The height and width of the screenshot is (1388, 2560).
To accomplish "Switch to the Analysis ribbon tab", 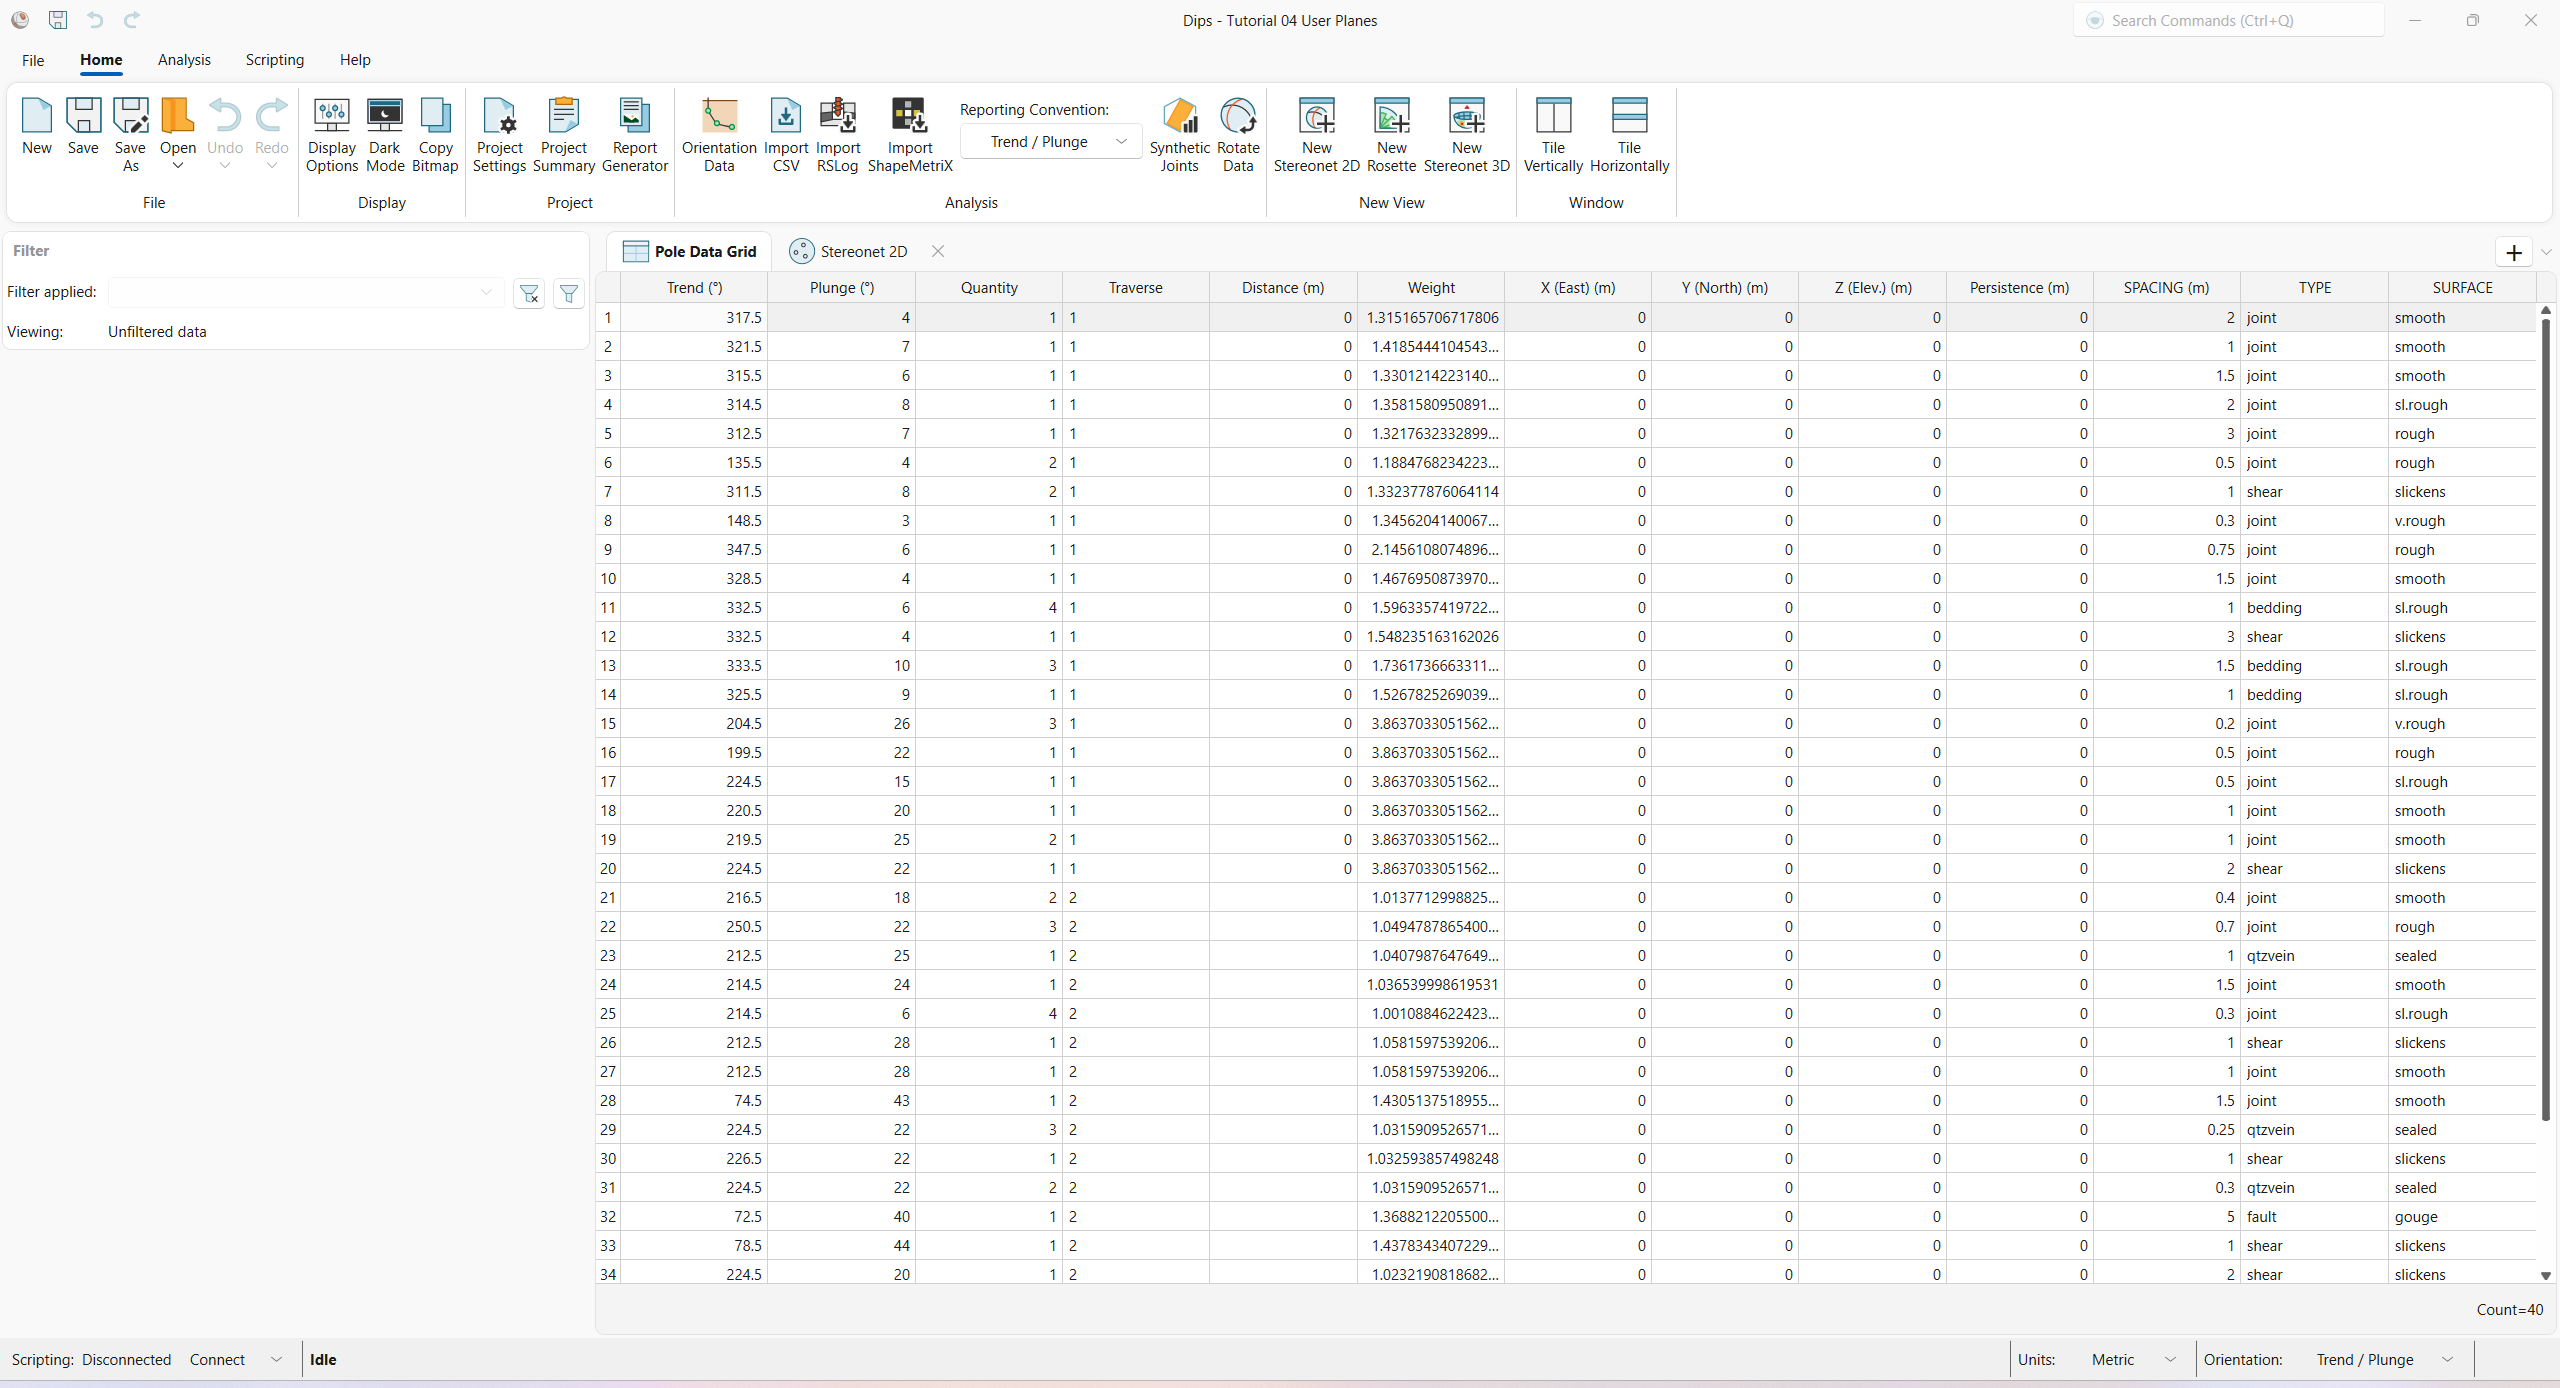I will pos(184,60).
